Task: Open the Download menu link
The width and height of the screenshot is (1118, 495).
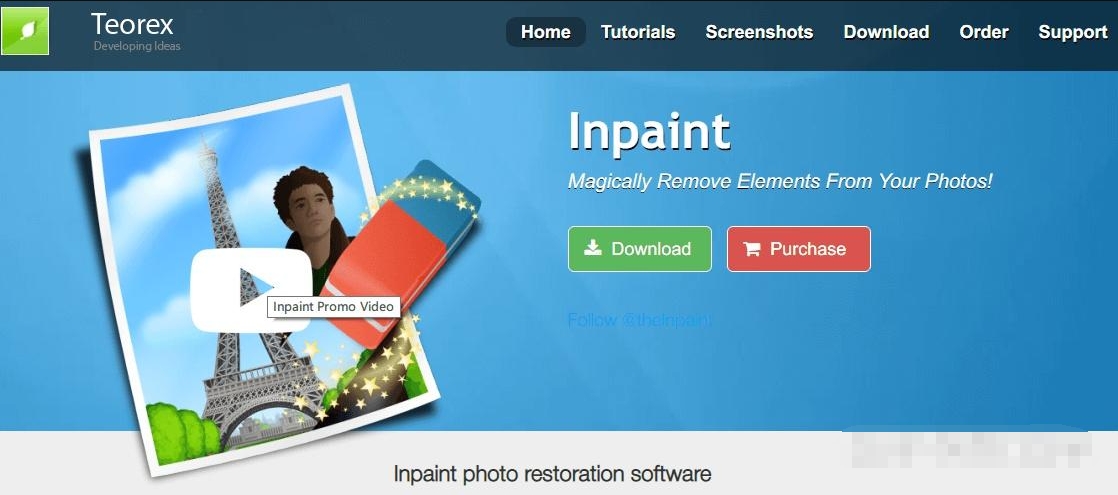Action: tap(886, 32)
